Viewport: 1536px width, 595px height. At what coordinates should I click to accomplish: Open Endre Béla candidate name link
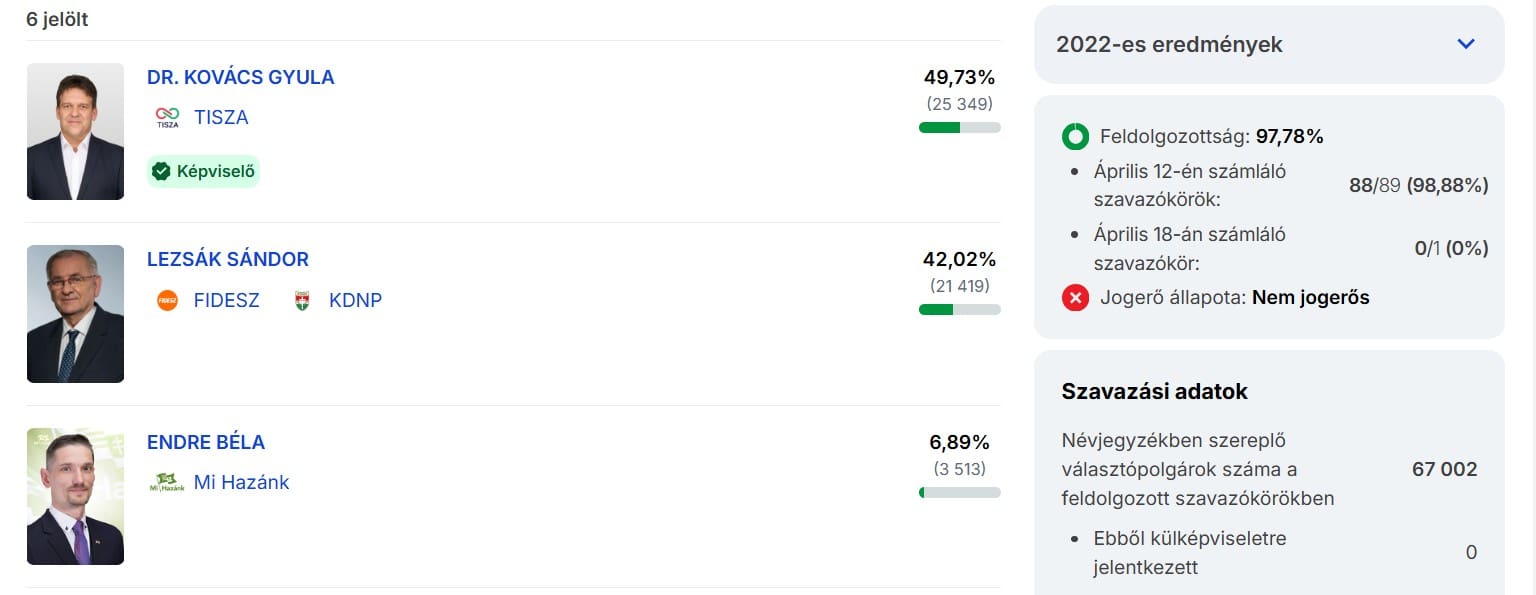click(x=206, y=442)
